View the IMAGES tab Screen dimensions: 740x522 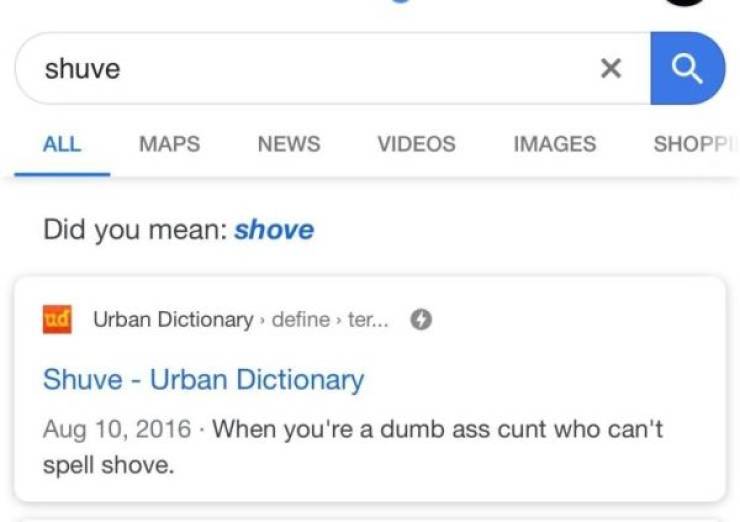554,144
